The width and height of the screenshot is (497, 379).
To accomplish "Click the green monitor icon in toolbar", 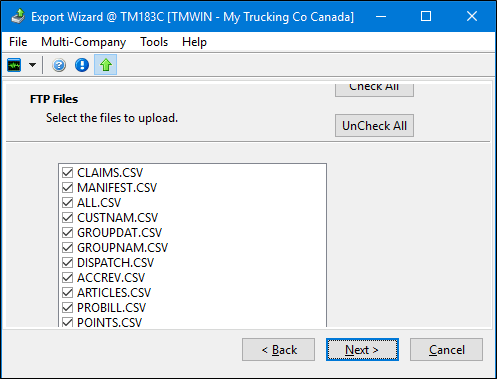I will (x=14, y=65).
